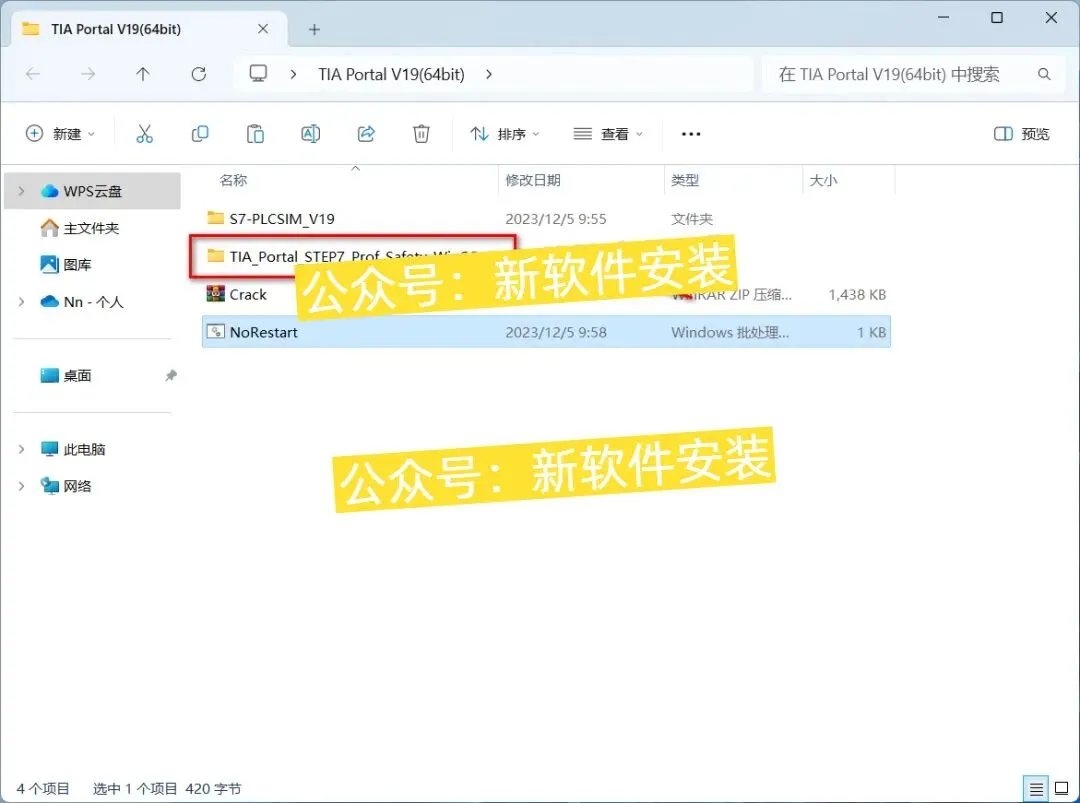Open the 新建 new item dropdown
The height and width of the screenshot is (803, 1080).
(x=61, y=134)
